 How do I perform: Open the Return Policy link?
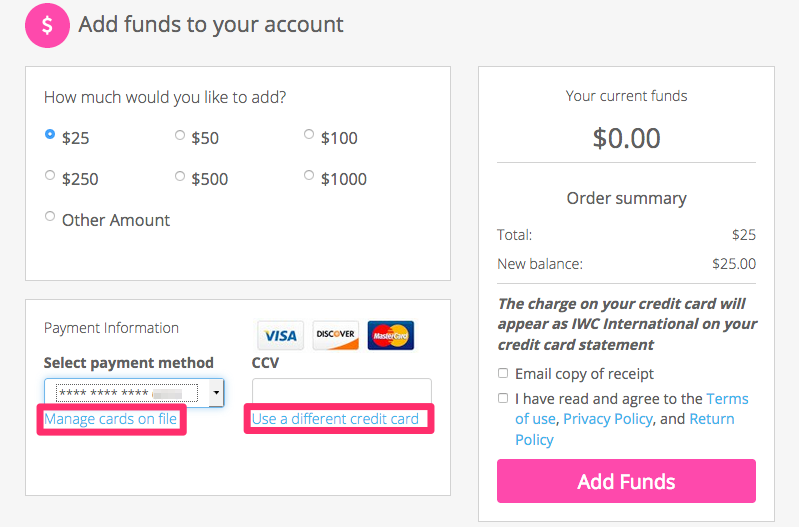(625, 429)
